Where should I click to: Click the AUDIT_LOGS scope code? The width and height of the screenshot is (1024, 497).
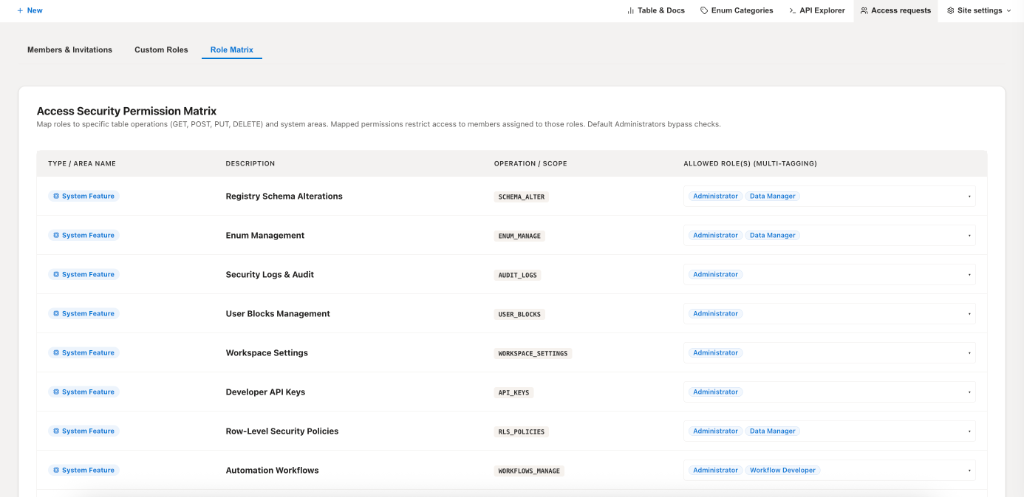pyautogui.click(x=517, y=275)
